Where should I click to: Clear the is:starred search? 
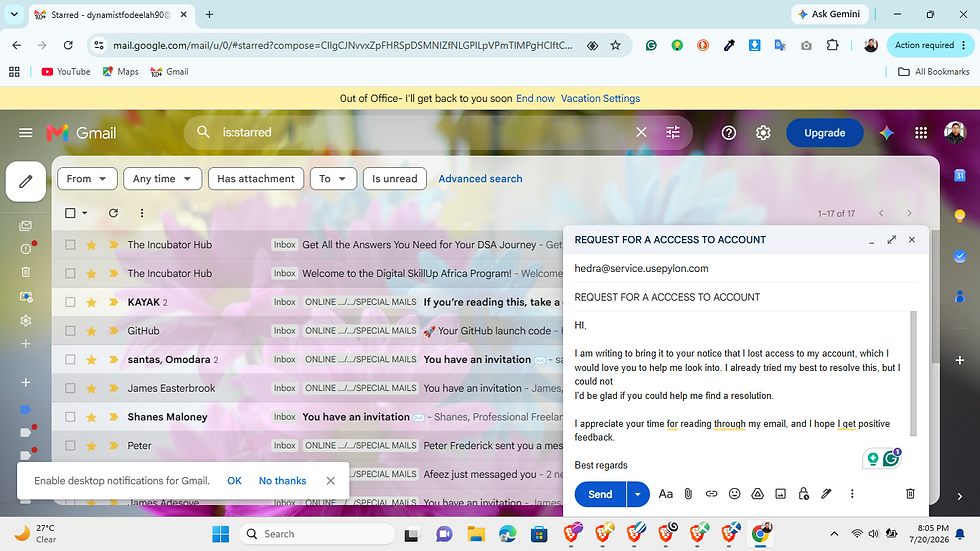[x=641, y=132]
